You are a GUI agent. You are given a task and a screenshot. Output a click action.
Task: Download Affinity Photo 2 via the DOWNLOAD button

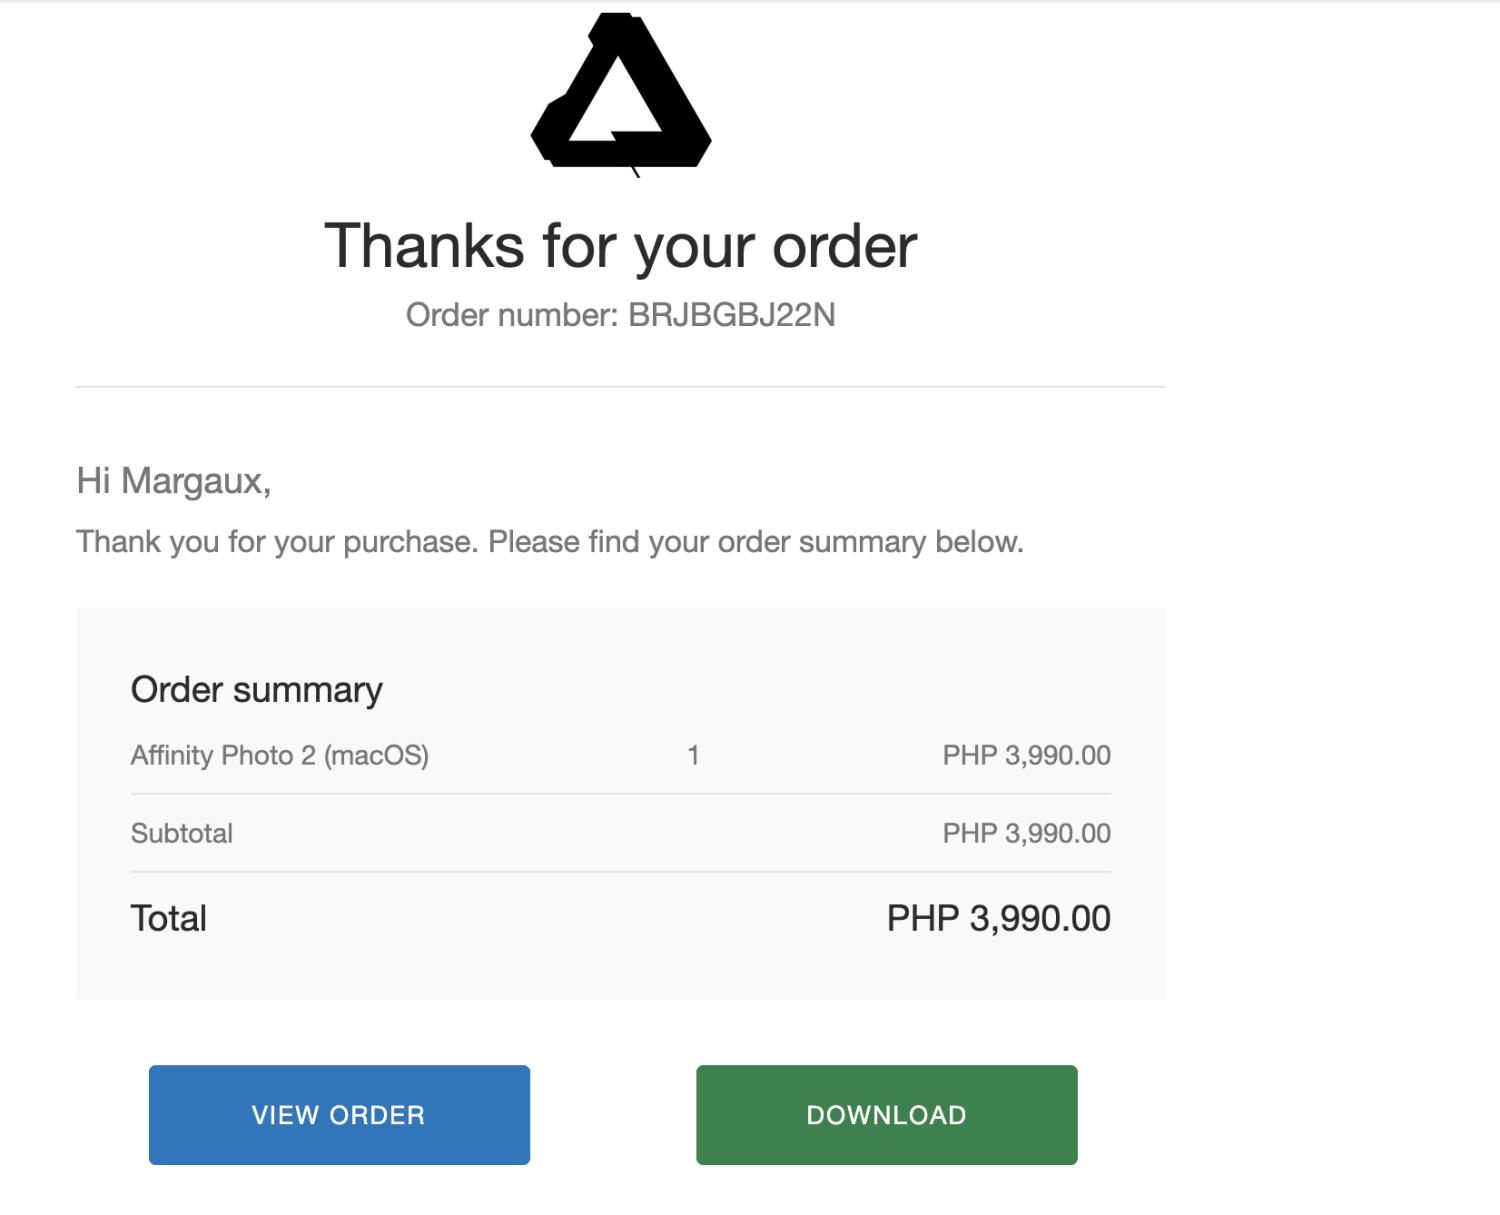click(886, 1114)
